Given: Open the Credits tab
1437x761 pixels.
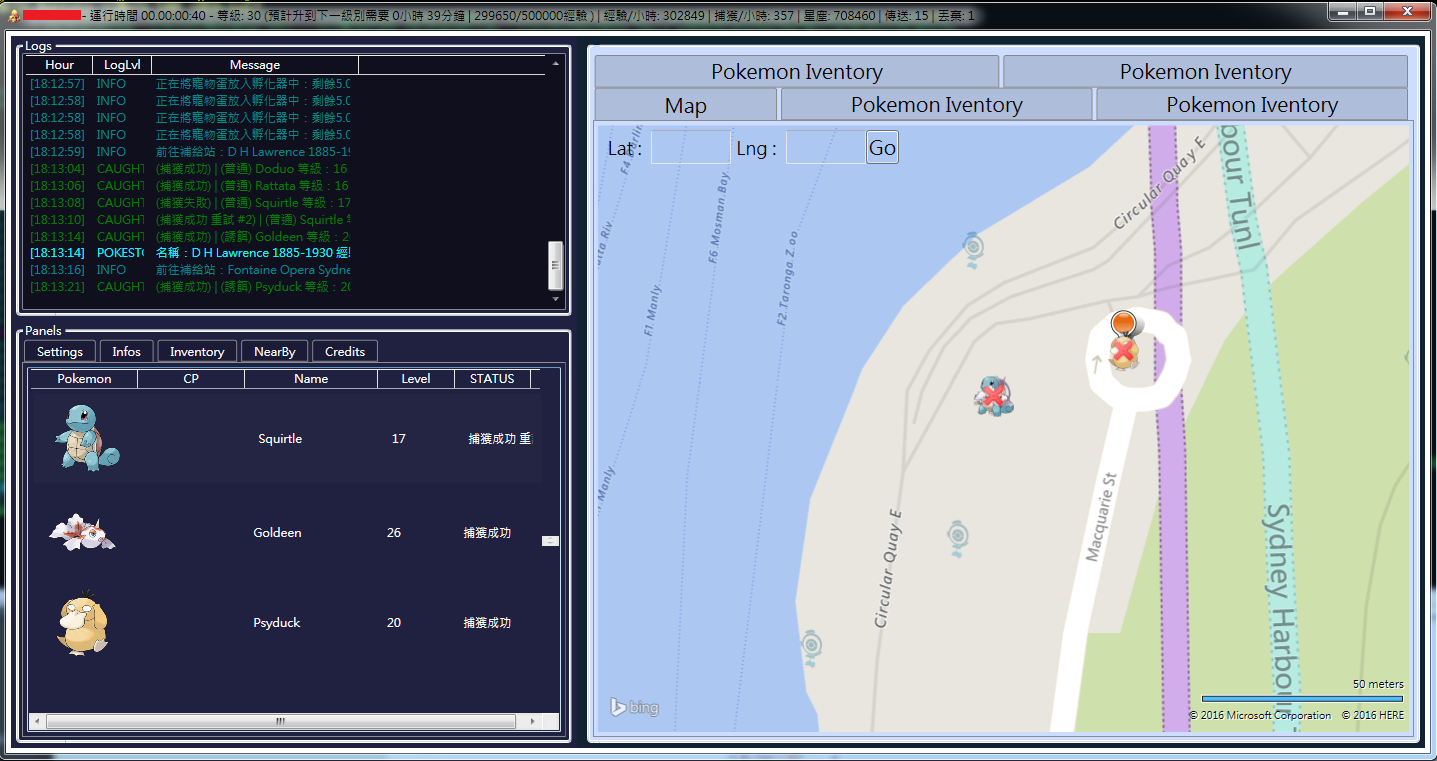Looking at the screenshot, I should coord(345,351).
